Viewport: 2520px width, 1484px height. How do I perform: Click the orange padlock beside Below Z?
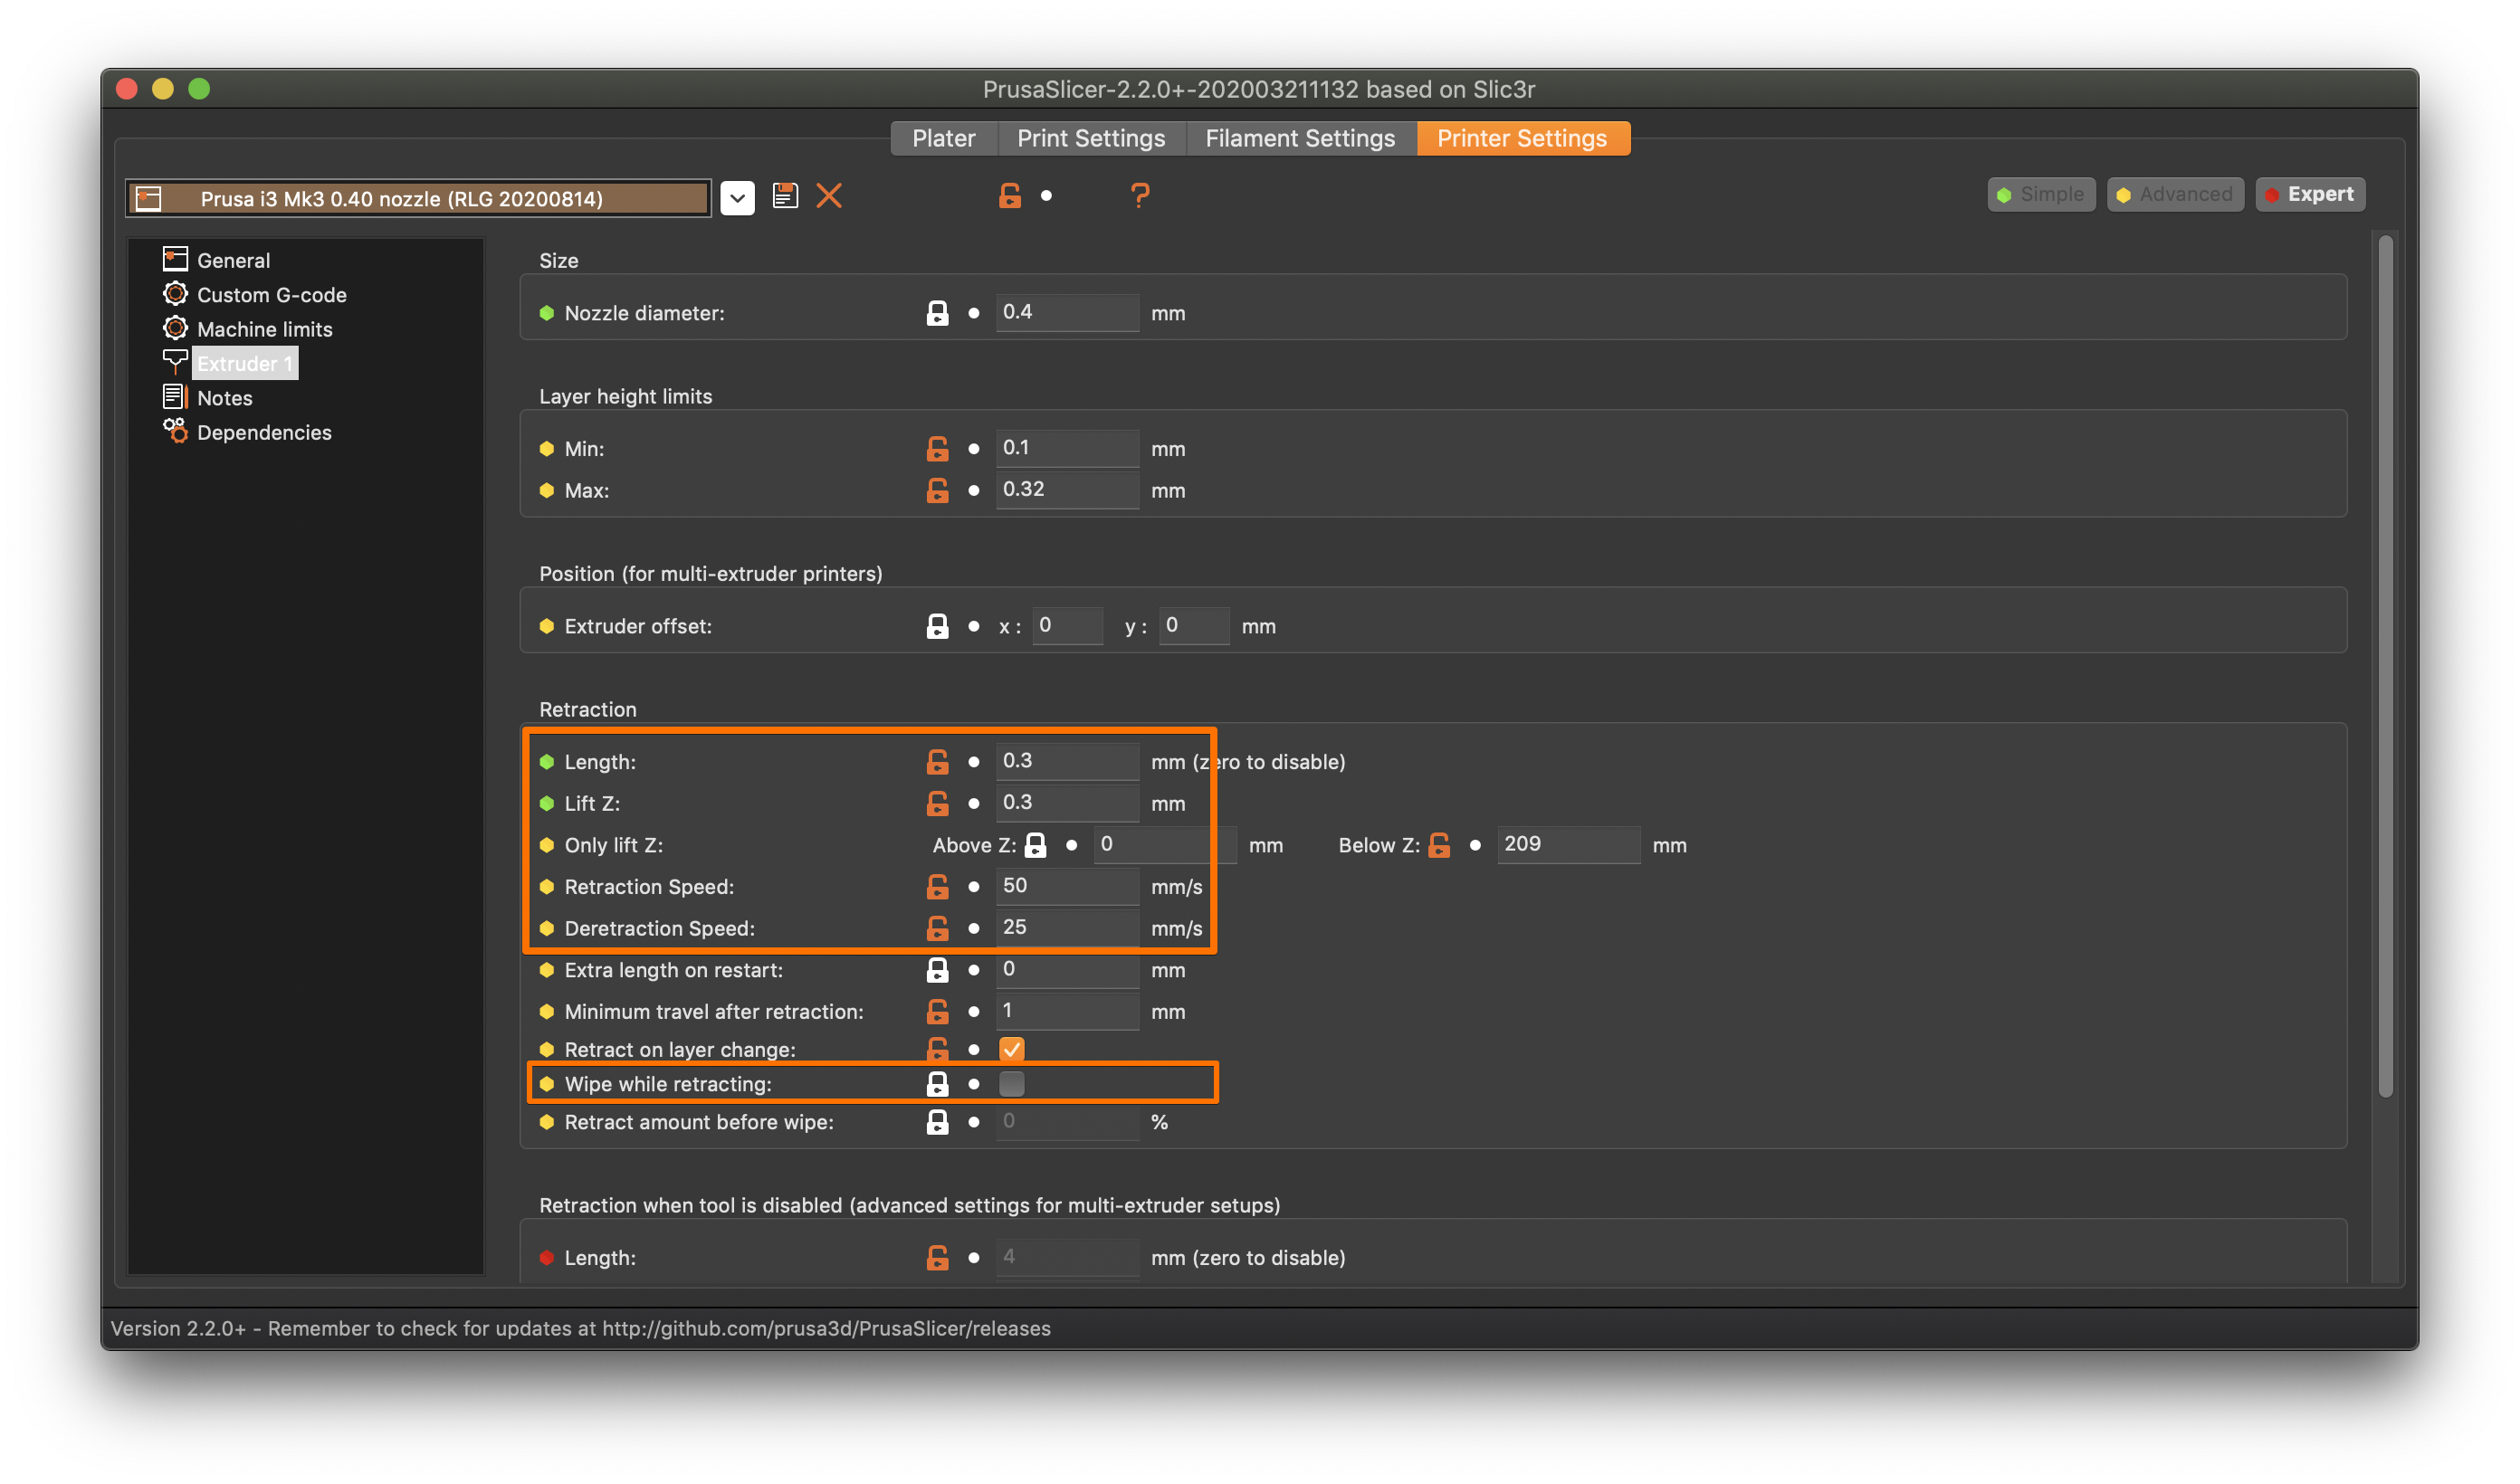pos(1439,845)
